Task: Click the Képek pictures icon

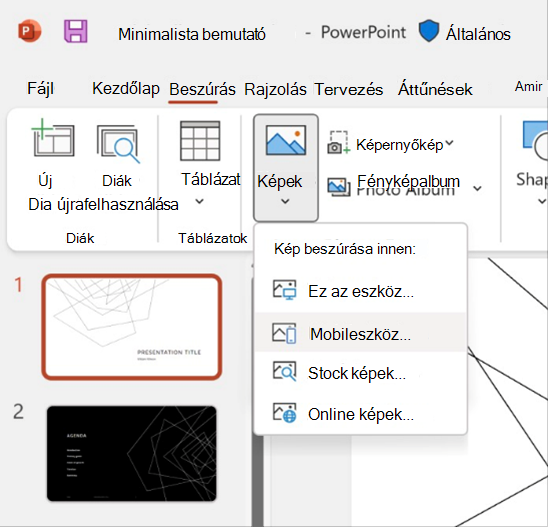Action: point(286,140)
